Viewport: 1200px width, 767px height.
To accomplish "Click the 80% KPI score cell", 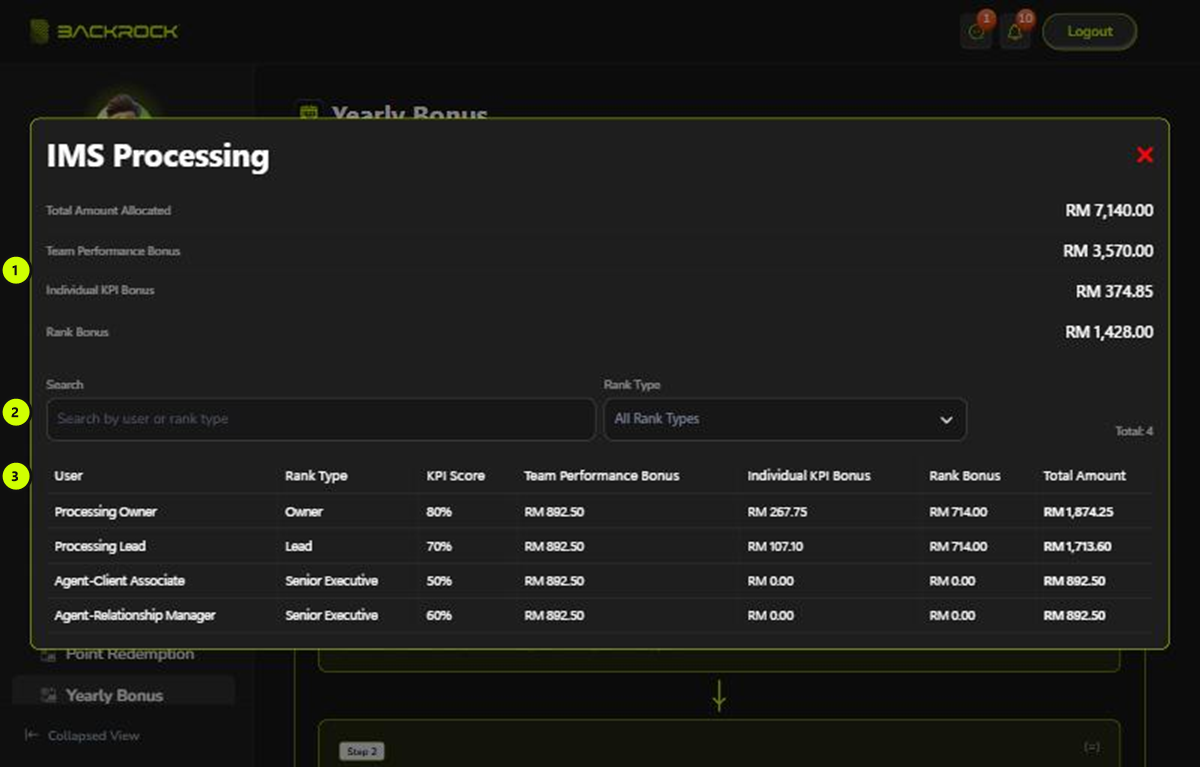I will coord(439,512).
